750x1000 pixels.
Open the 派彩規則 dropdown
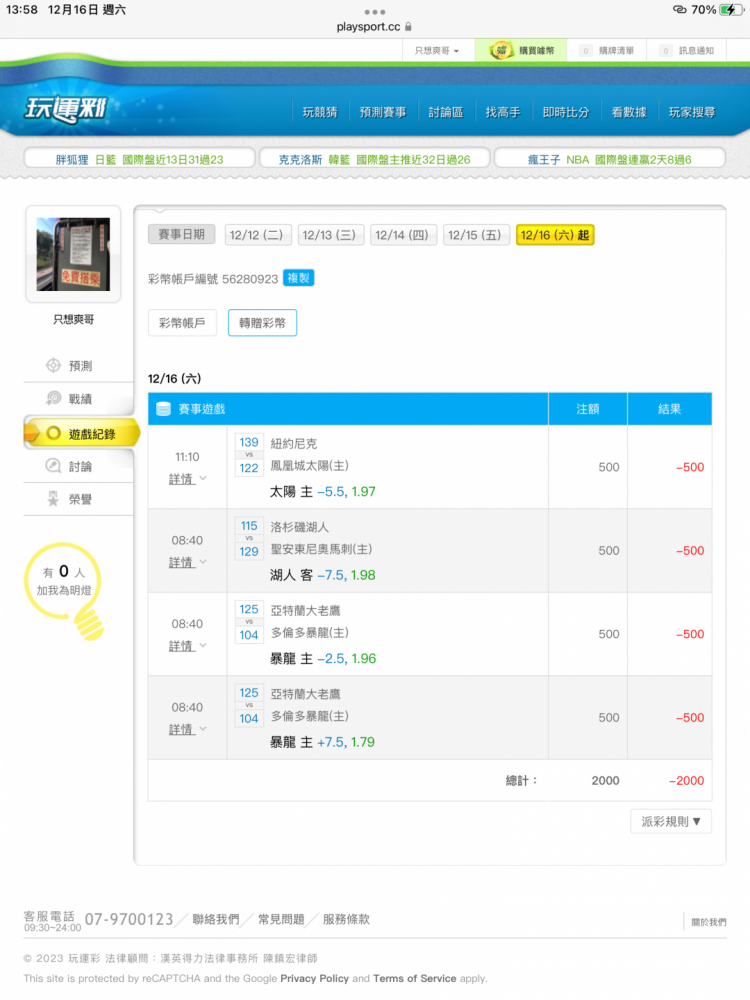671,821
